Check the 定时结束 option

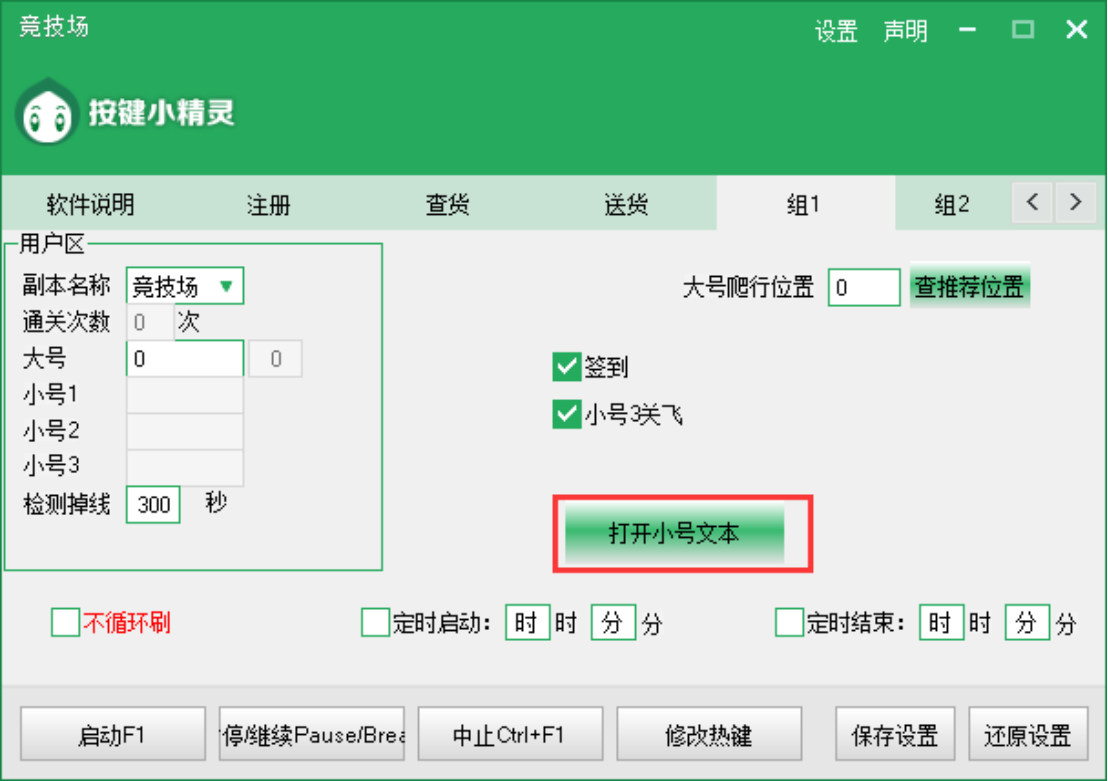789,623
